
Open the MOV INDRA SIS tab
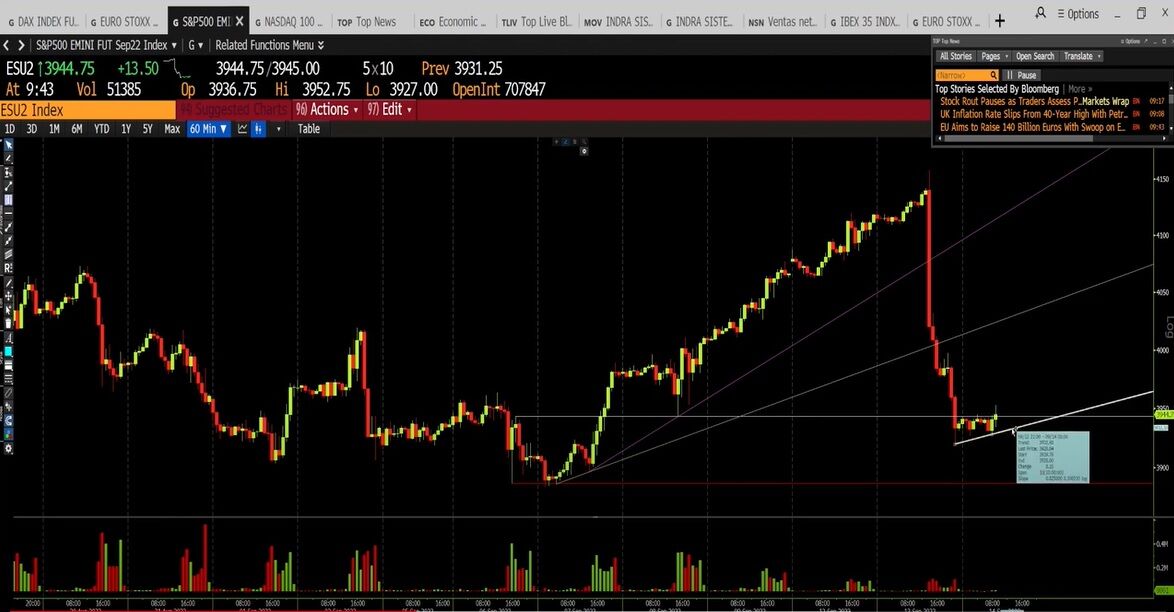pos(618,22)
